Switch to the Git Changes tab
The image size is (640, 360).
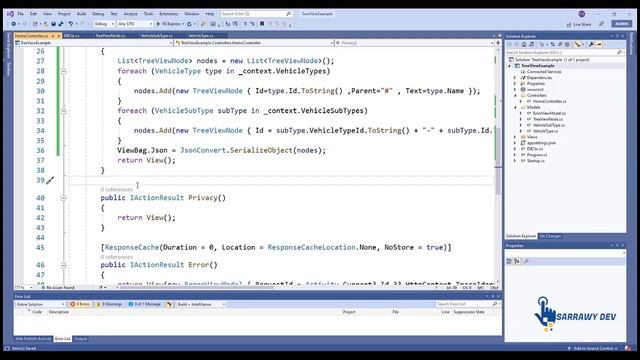tap(550, 236)
